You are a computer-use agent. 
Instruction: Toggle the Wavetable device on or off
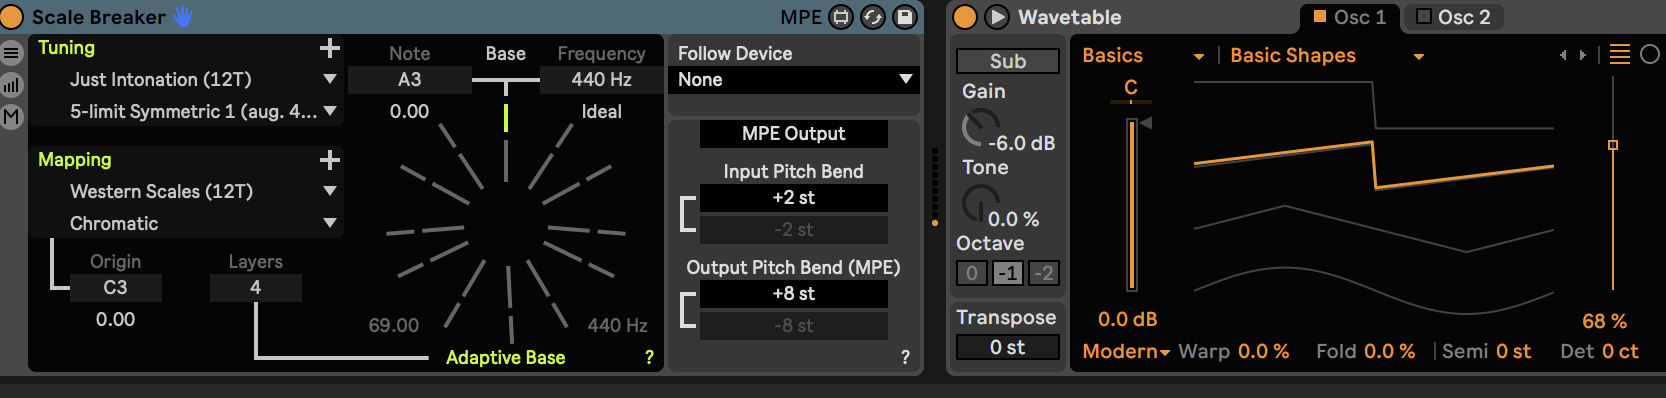pos(965,17)
